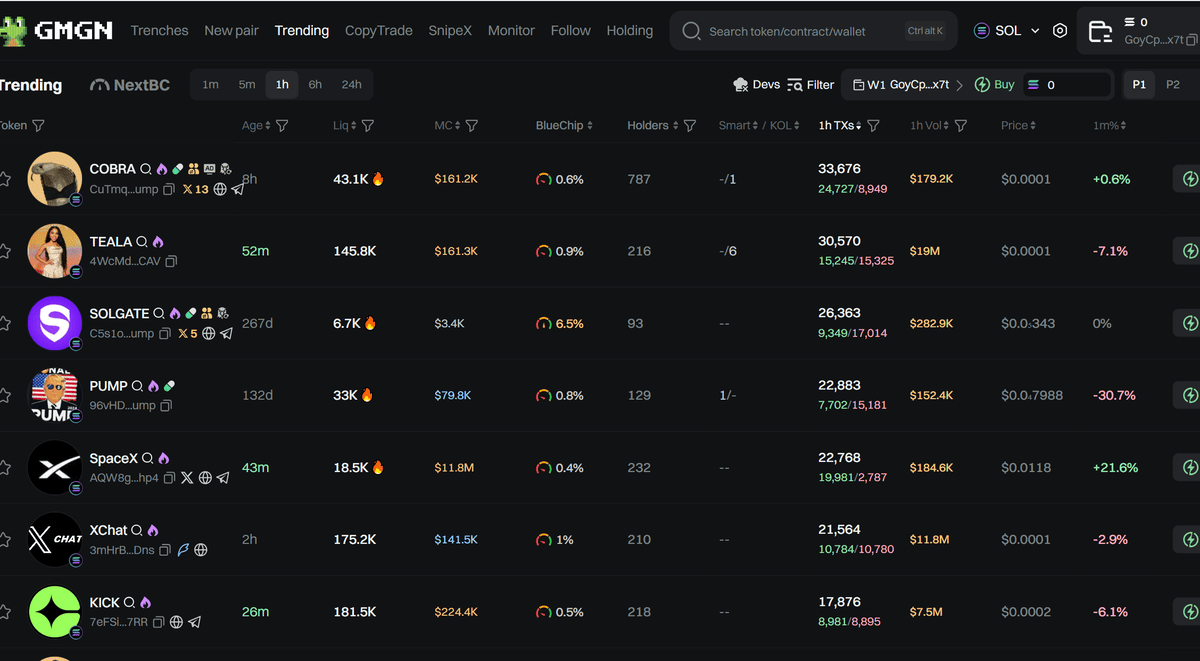Viewport: 1200px width, 661px height.
Task: Go to the Trenches nav item
Action: click(159, 31)
